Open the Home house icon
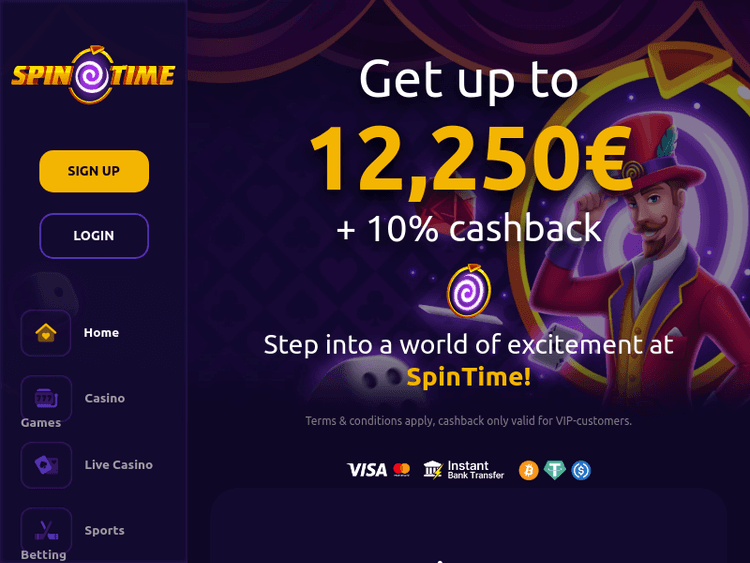This screenshot has height=563, width=750. [x=46, y=333]
